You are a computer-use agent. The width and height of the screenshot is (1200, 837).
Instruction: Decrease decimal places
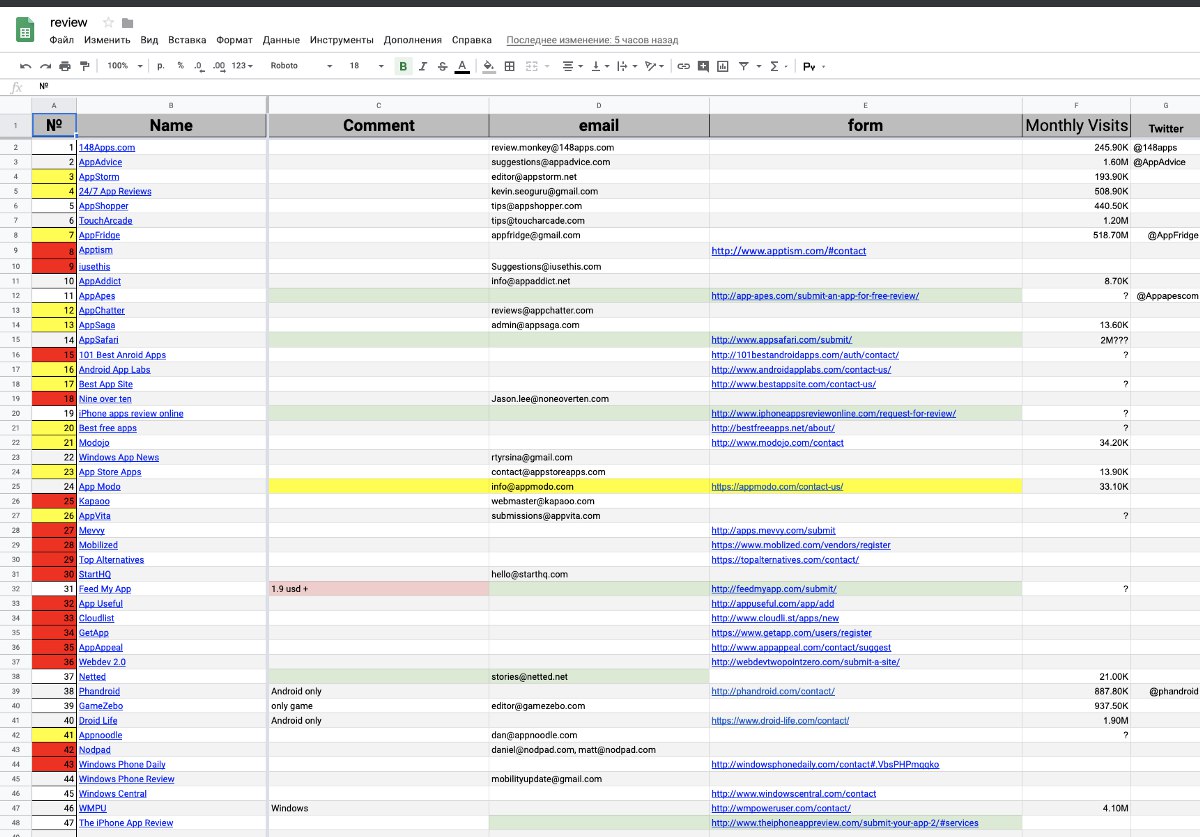pyautogui.click(x=198, y=66)
